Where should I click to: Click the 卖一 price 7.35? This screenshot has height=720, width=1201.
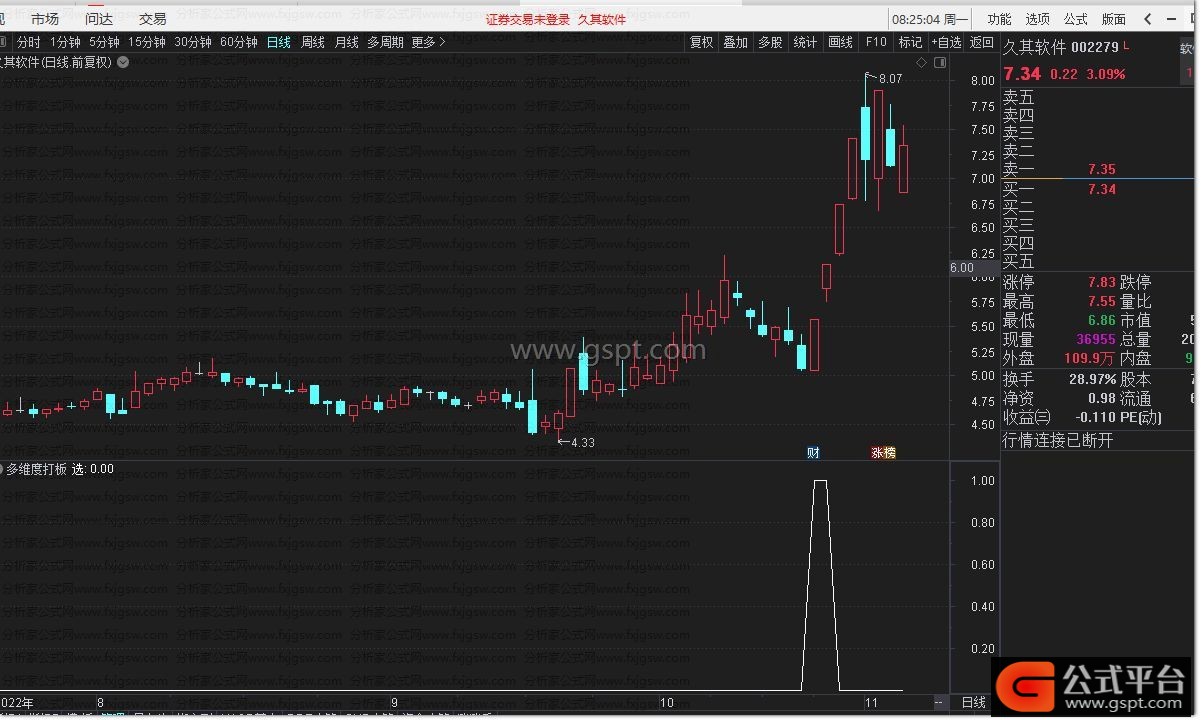click(1102, 170)
